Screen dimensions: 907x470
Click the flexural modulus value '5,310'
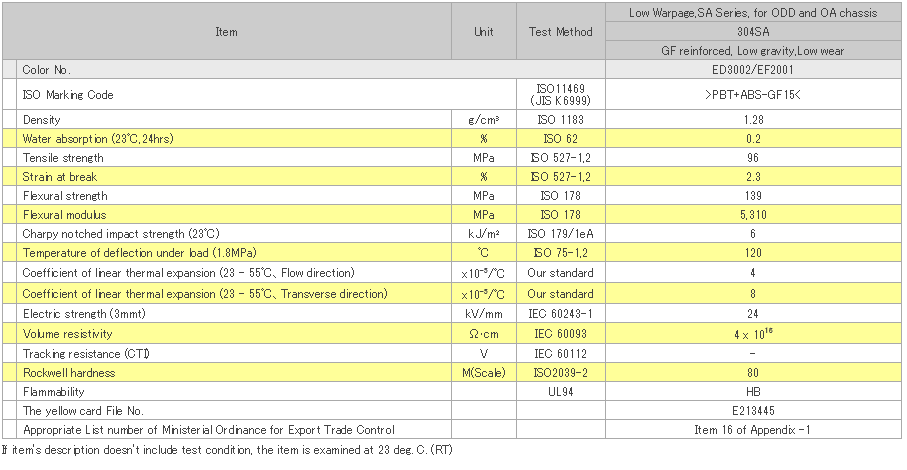(753, 215)
